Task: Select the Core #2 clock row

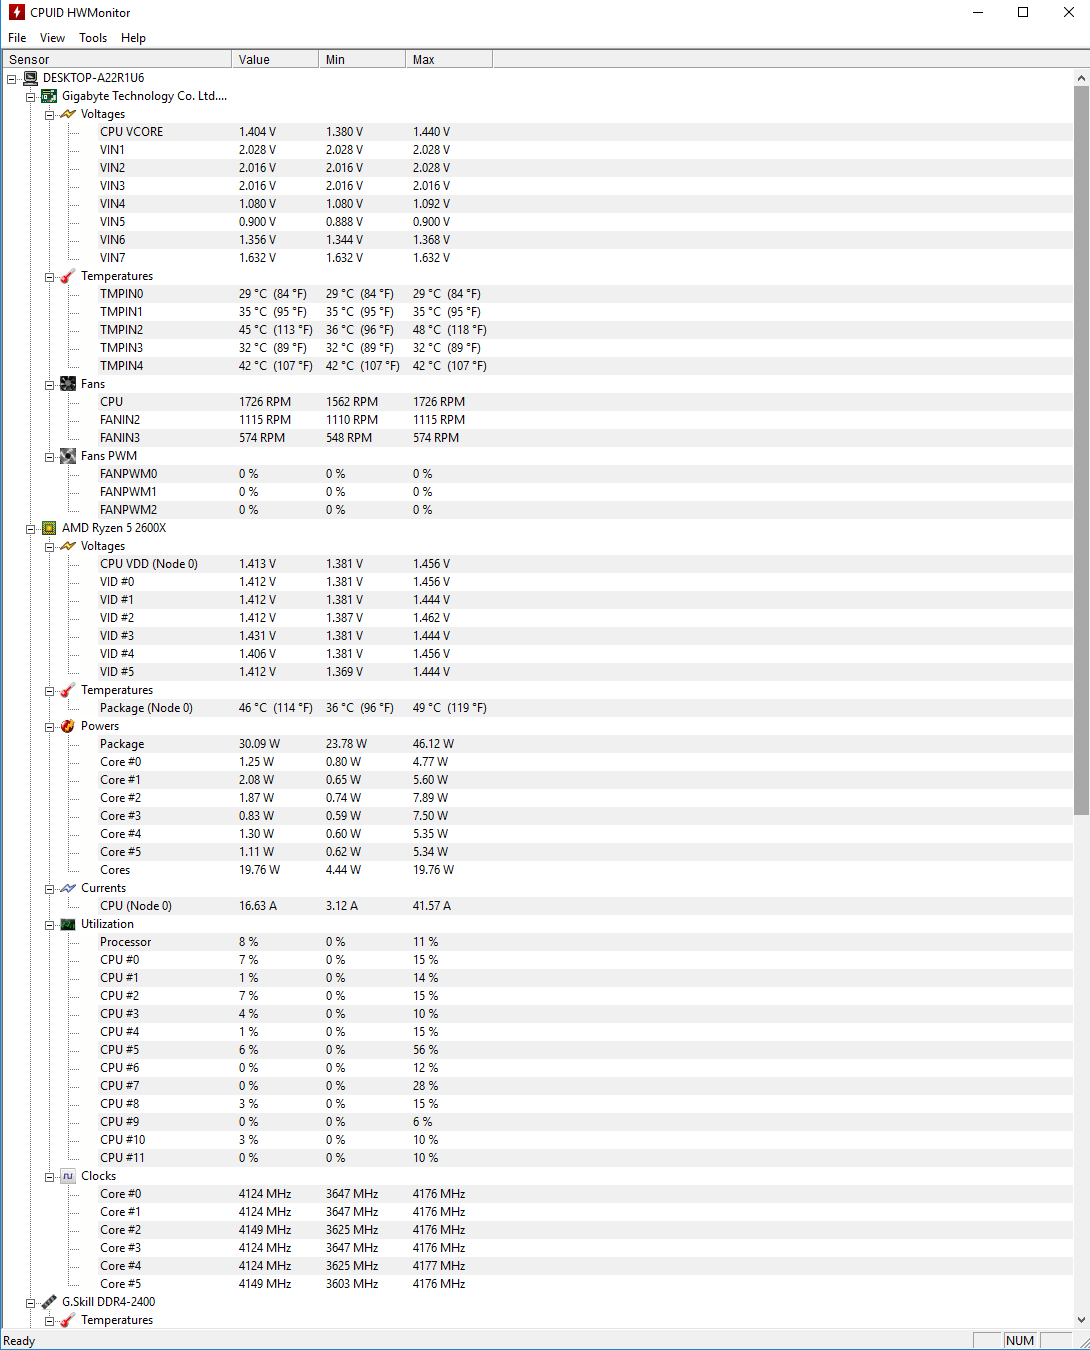Action: coord(537,1230)
